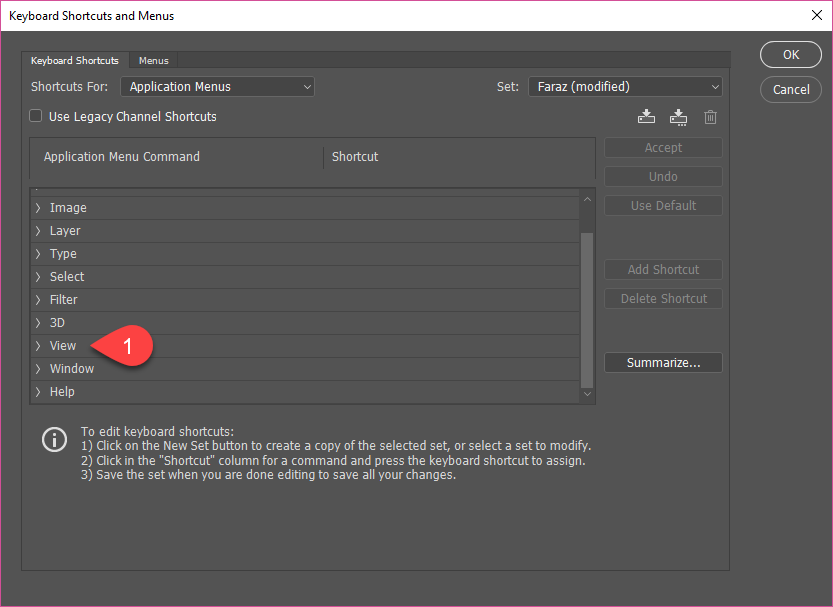Click the Application Menu Command column header
The image size is (833, 607).
pyautogui.click(x=122, y=157)
